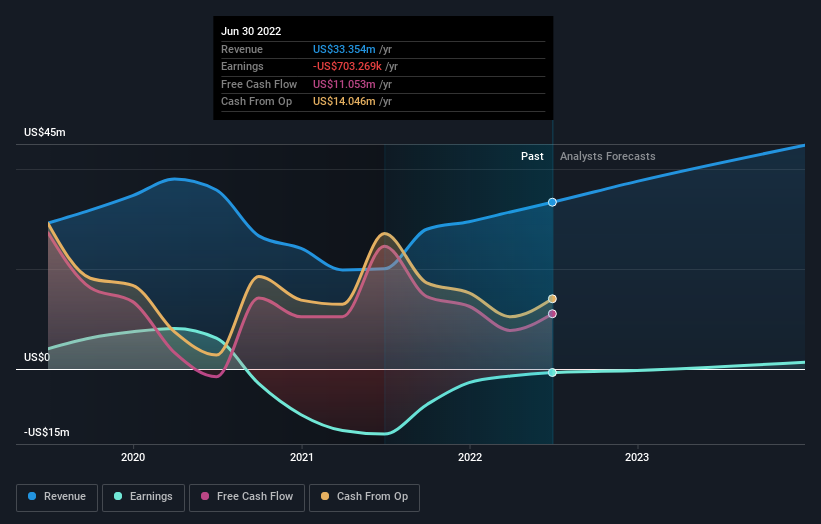Click the 2020 x-axis label
The image size is (821, 524).
(133, 457)
